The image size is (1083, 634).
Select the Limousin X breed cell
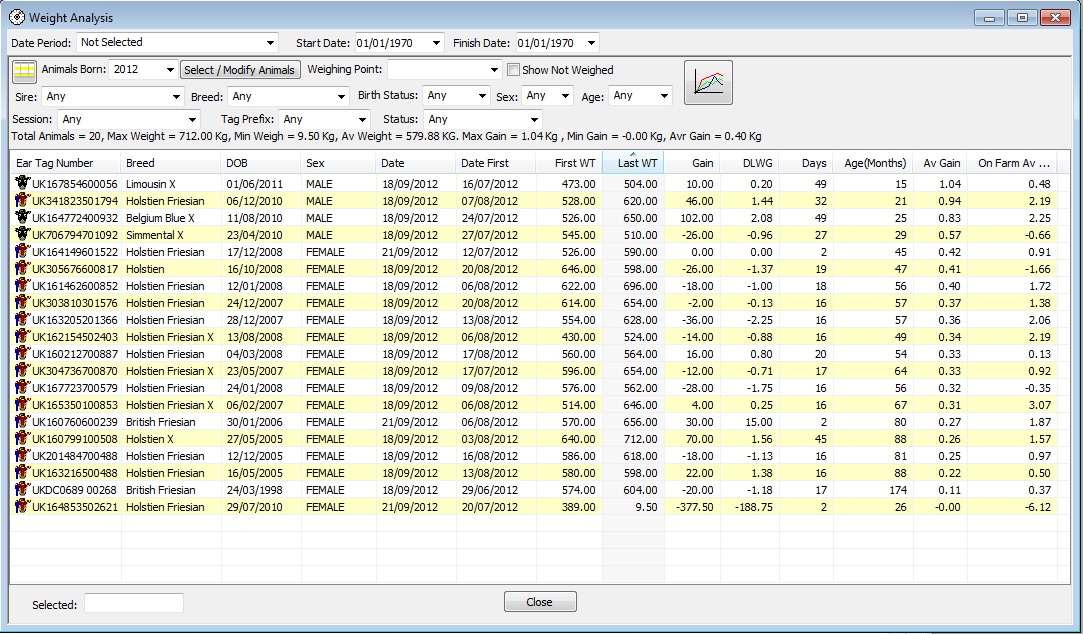pos(151,184)
